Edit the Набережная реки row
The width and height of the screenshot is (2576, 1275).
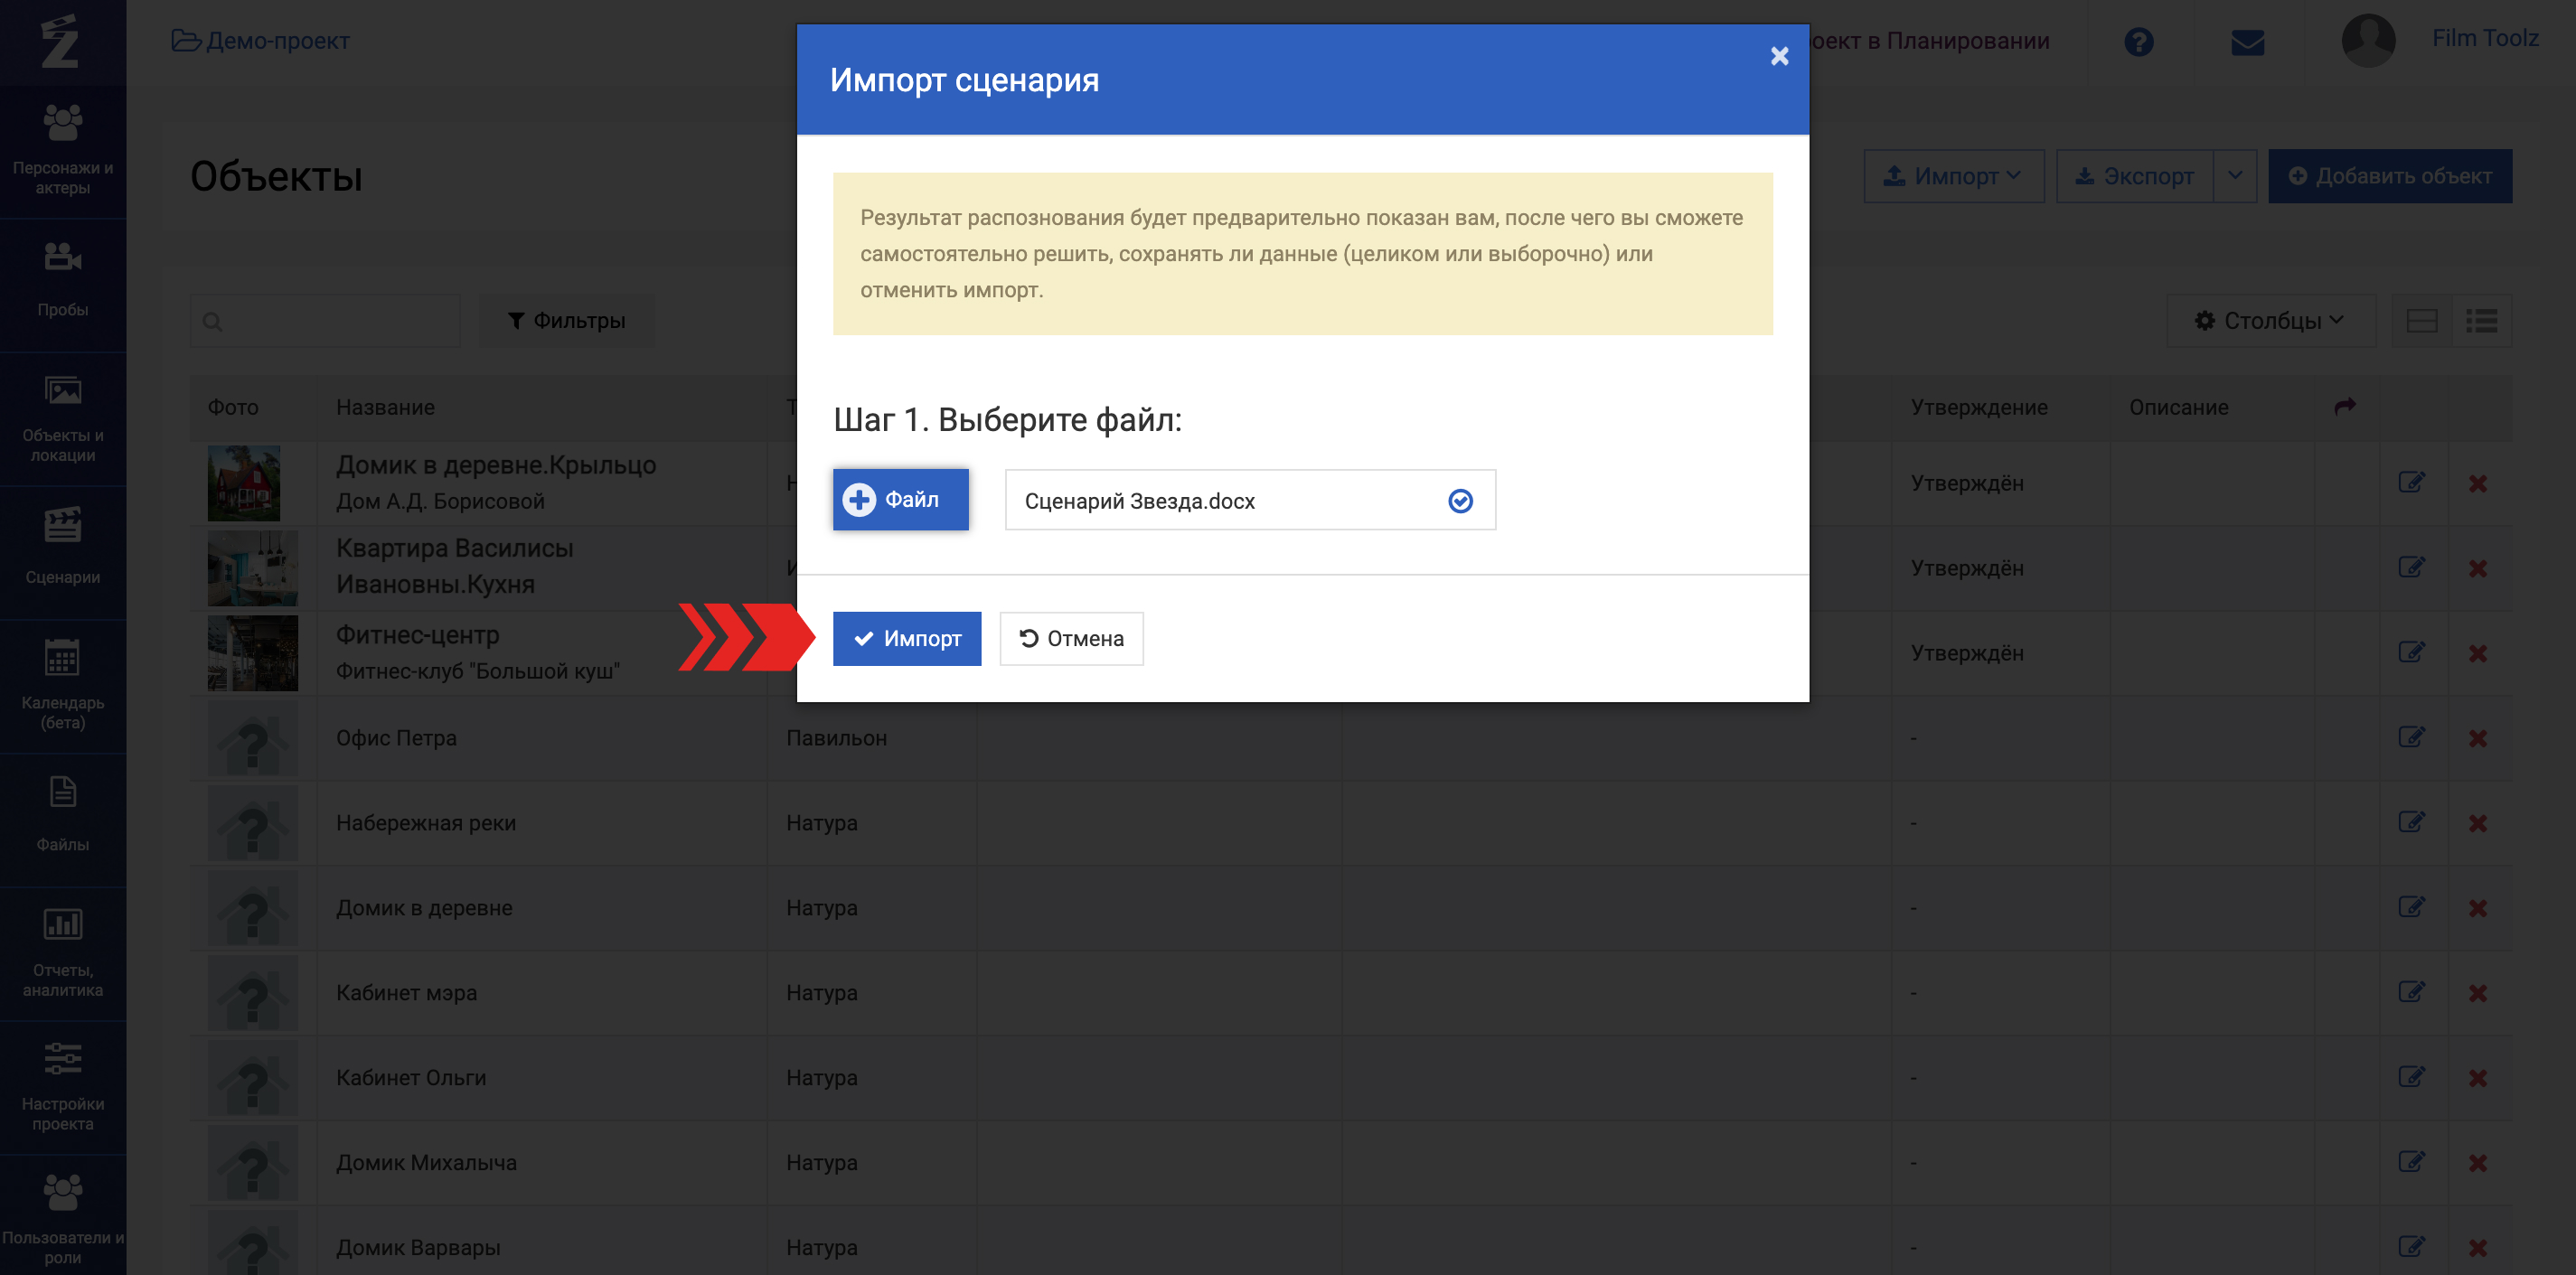coord(2411,822)
